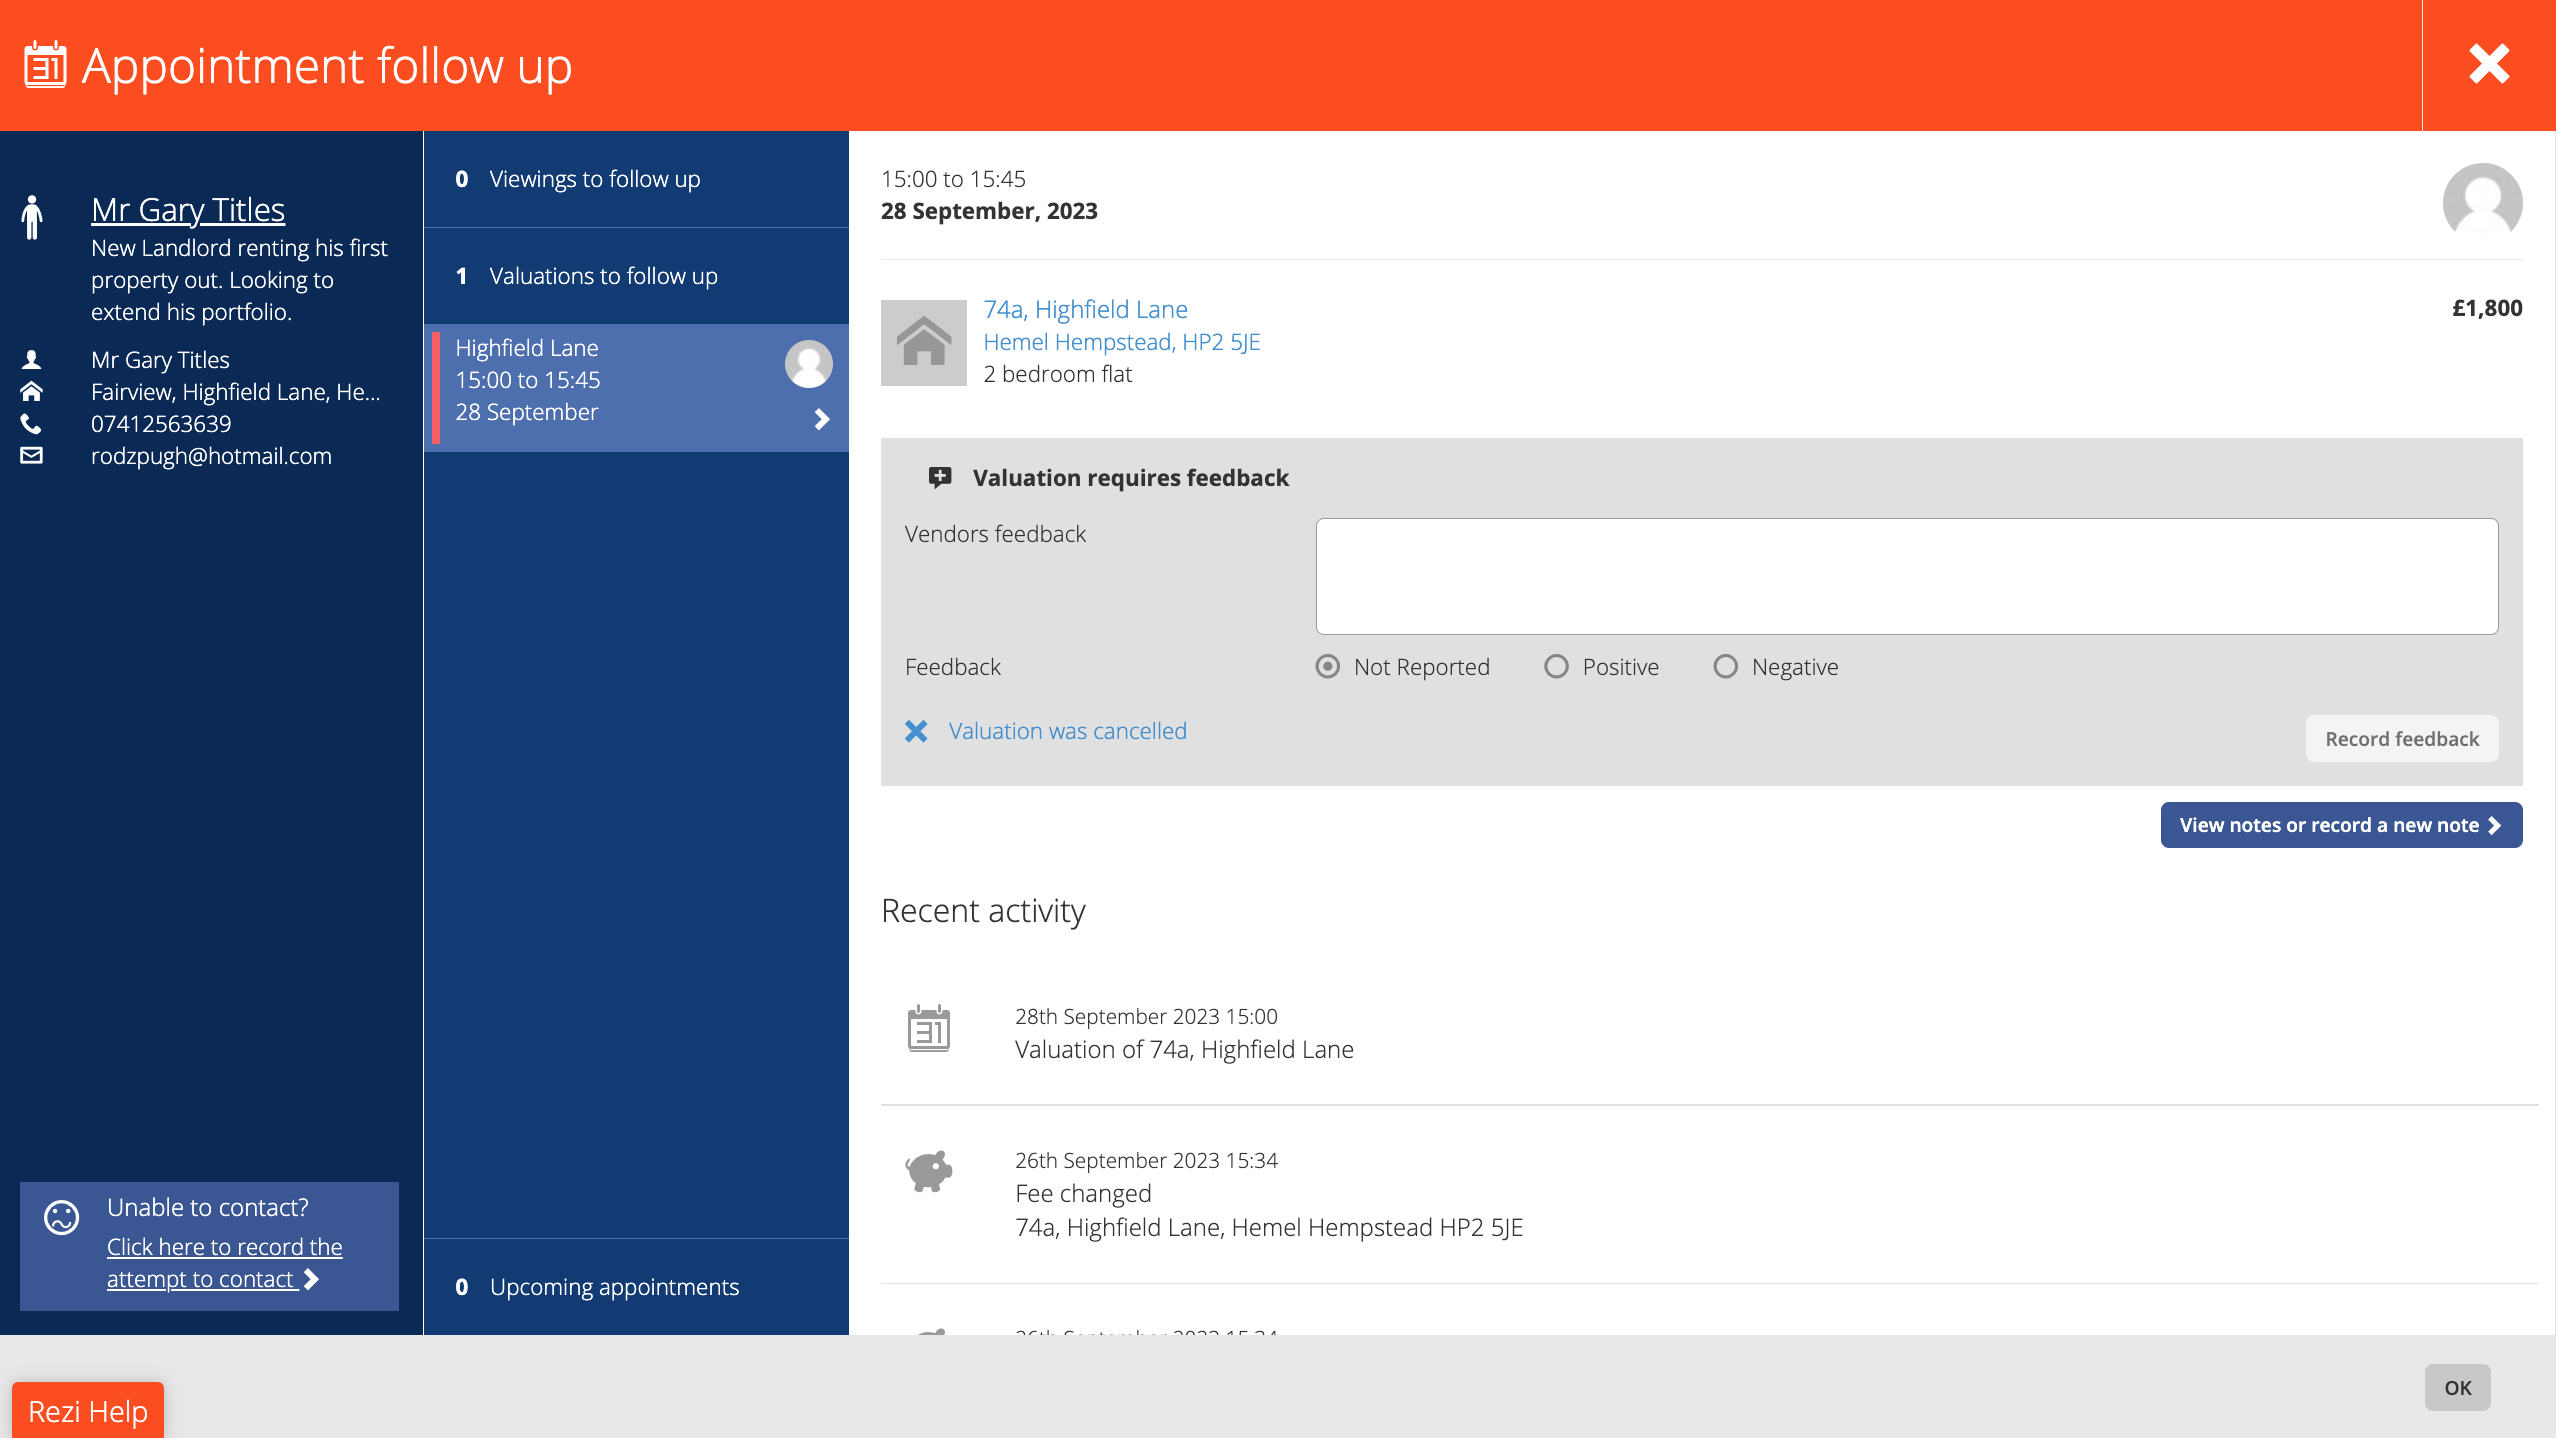2556x1438 pixels.
Task: Click the person silhouette icon beside Mr Gary Titles
Action: pyautogui.click(x=32, y=217)
